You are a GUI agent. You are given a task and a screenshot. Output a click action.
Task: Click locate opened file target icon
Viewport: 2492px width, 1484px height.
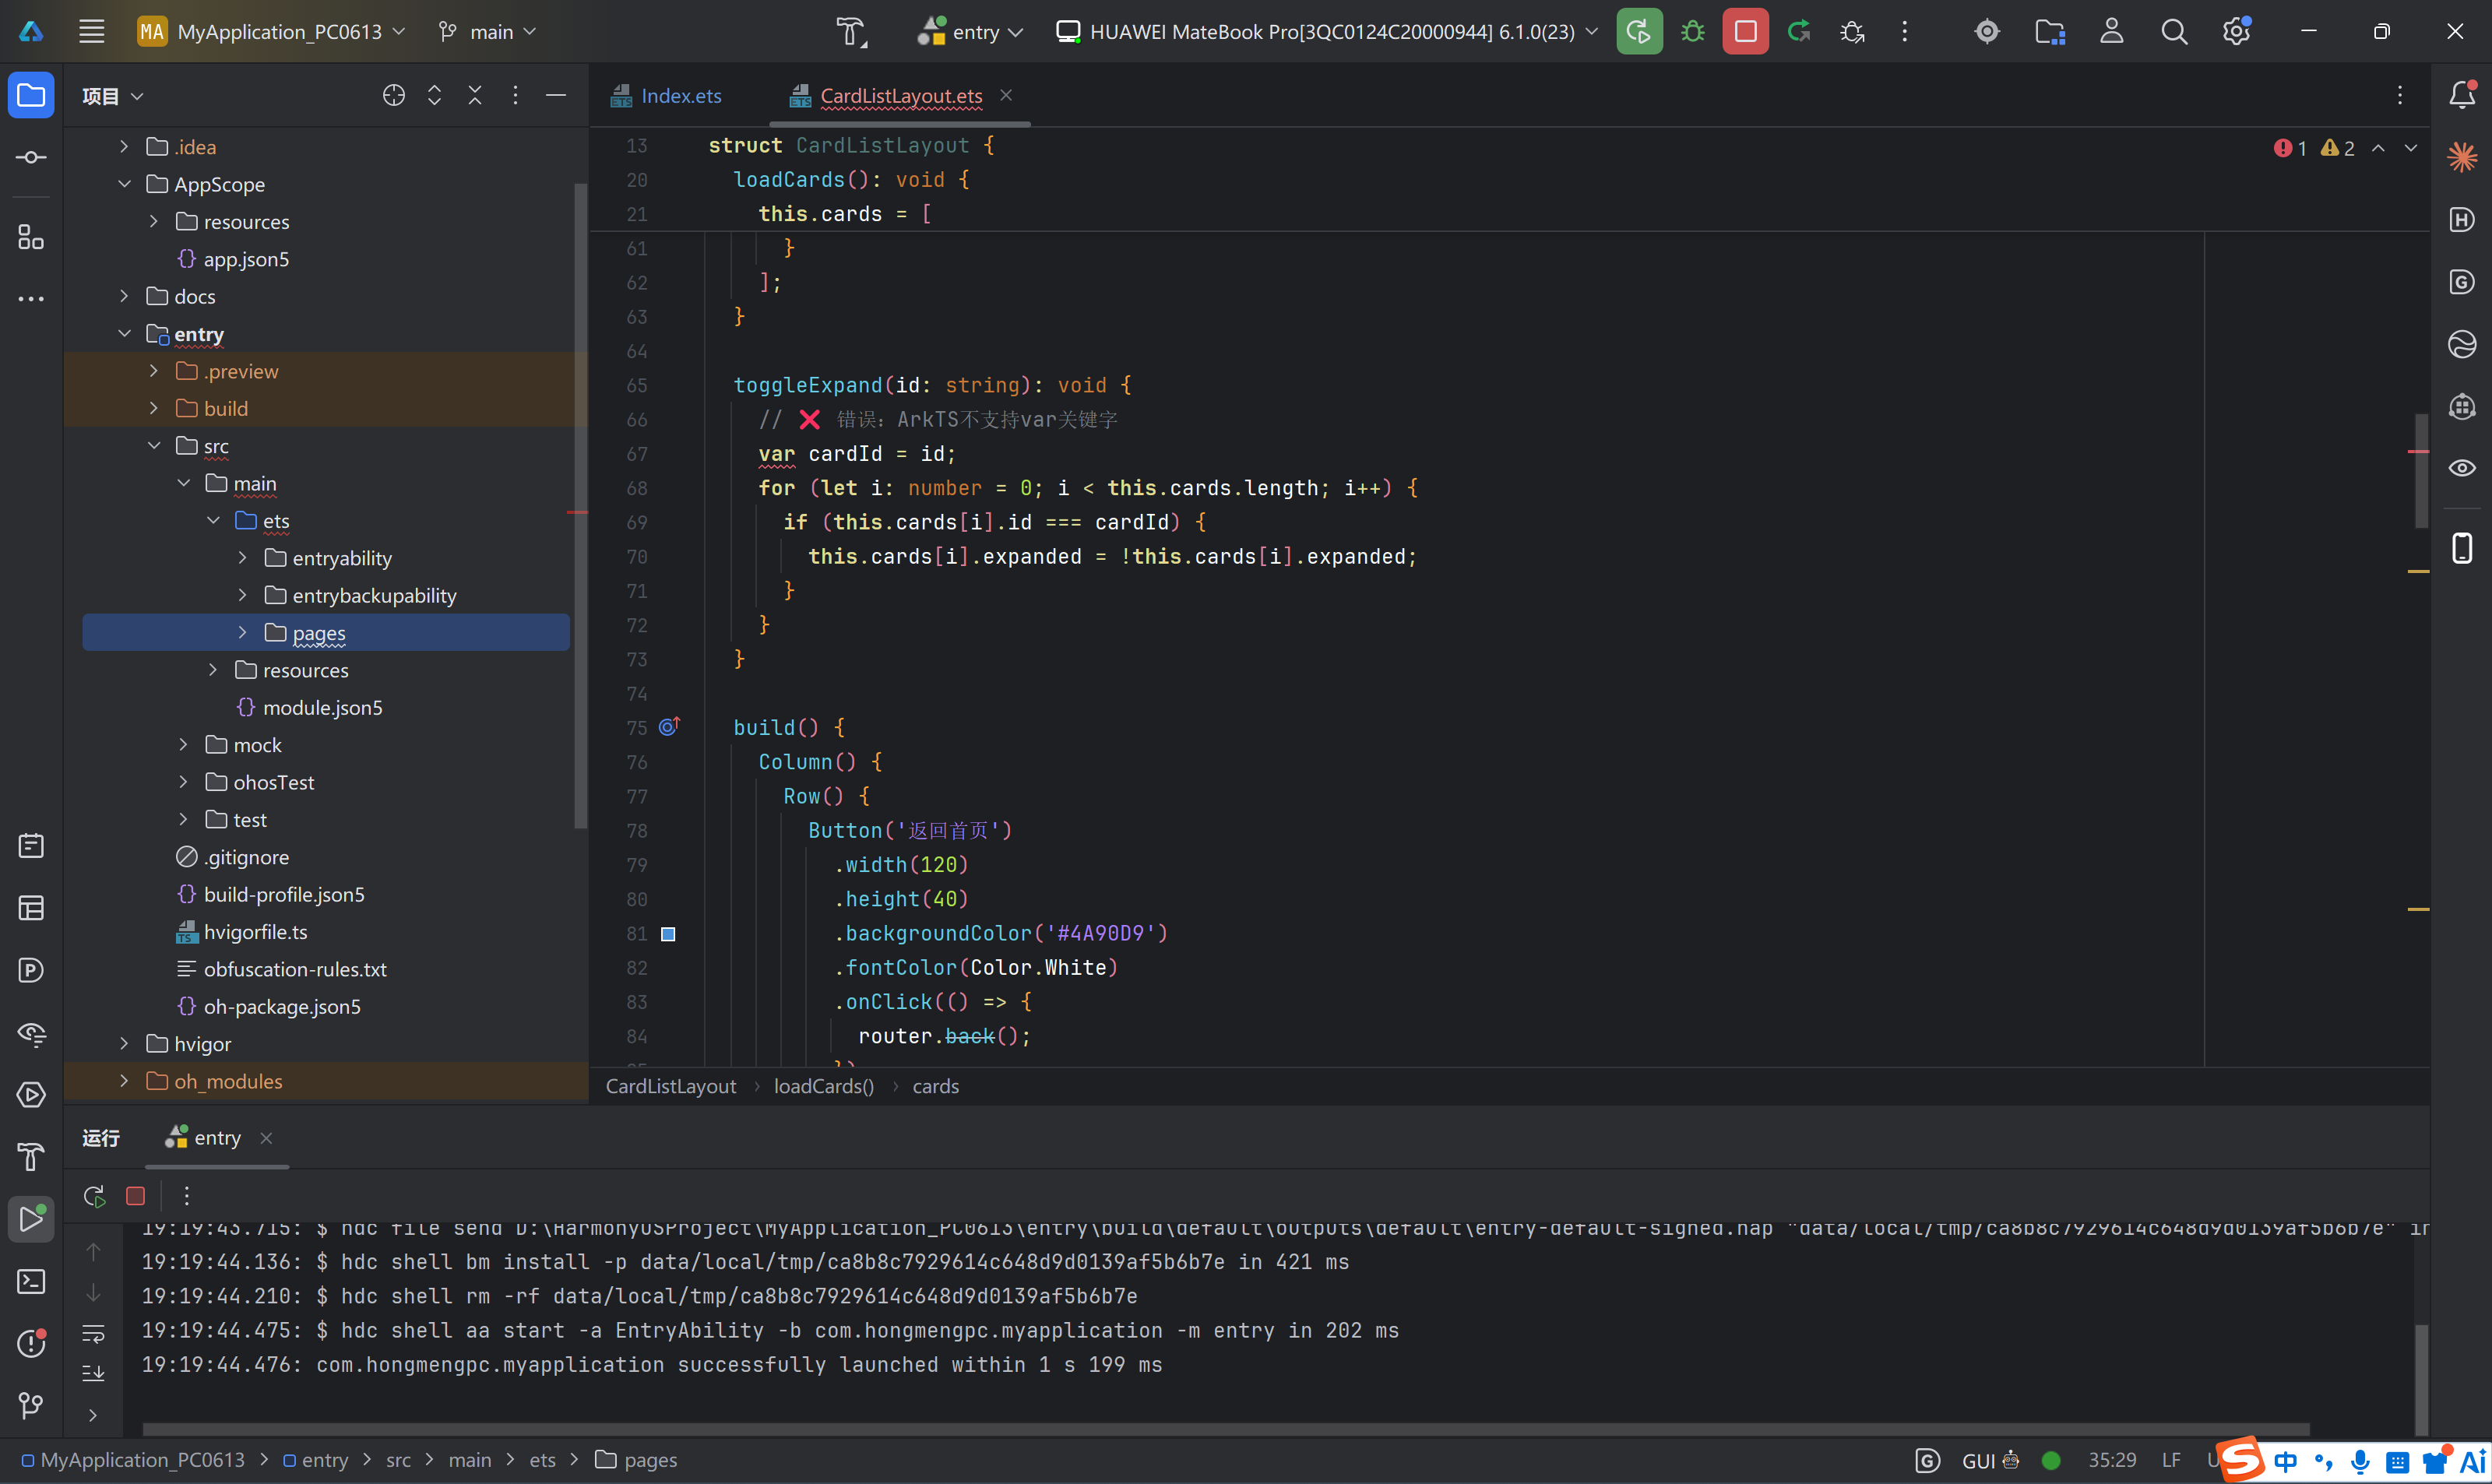(x=394, y=95)
